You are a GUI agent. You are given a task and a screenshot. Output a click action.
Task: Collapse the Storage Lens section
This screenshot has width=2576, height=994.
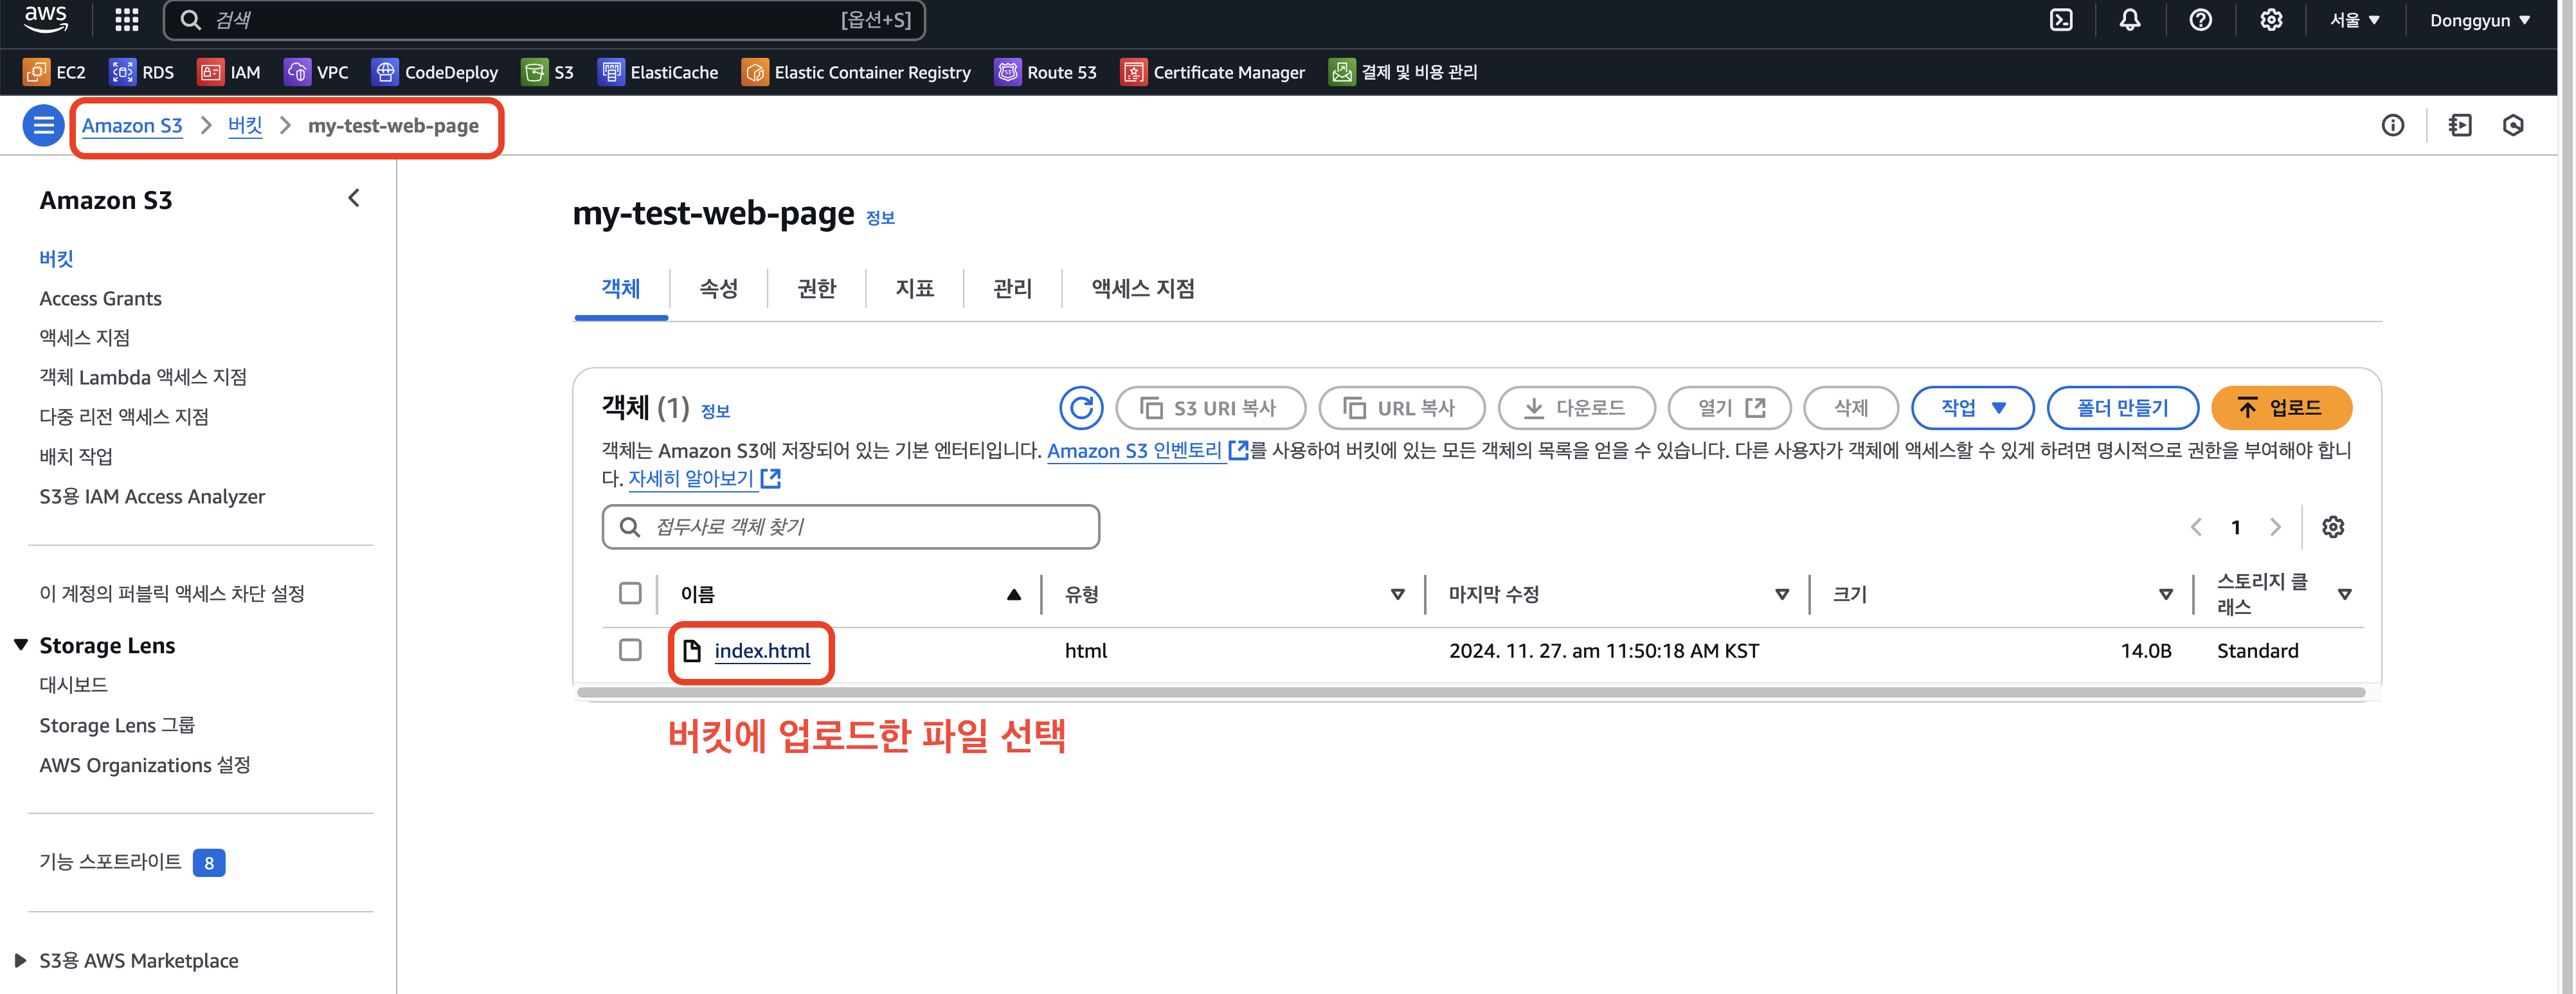[20, 645]
